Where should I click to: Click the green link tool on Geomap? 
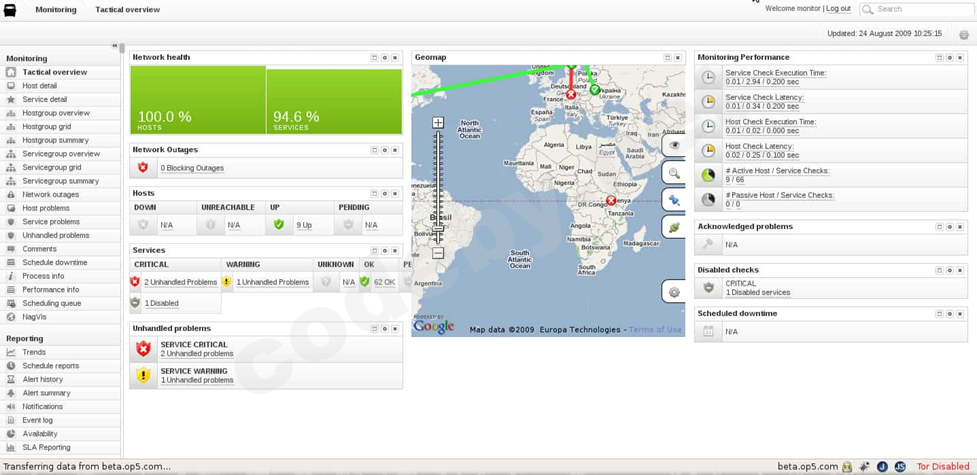[x=674, y=228]
